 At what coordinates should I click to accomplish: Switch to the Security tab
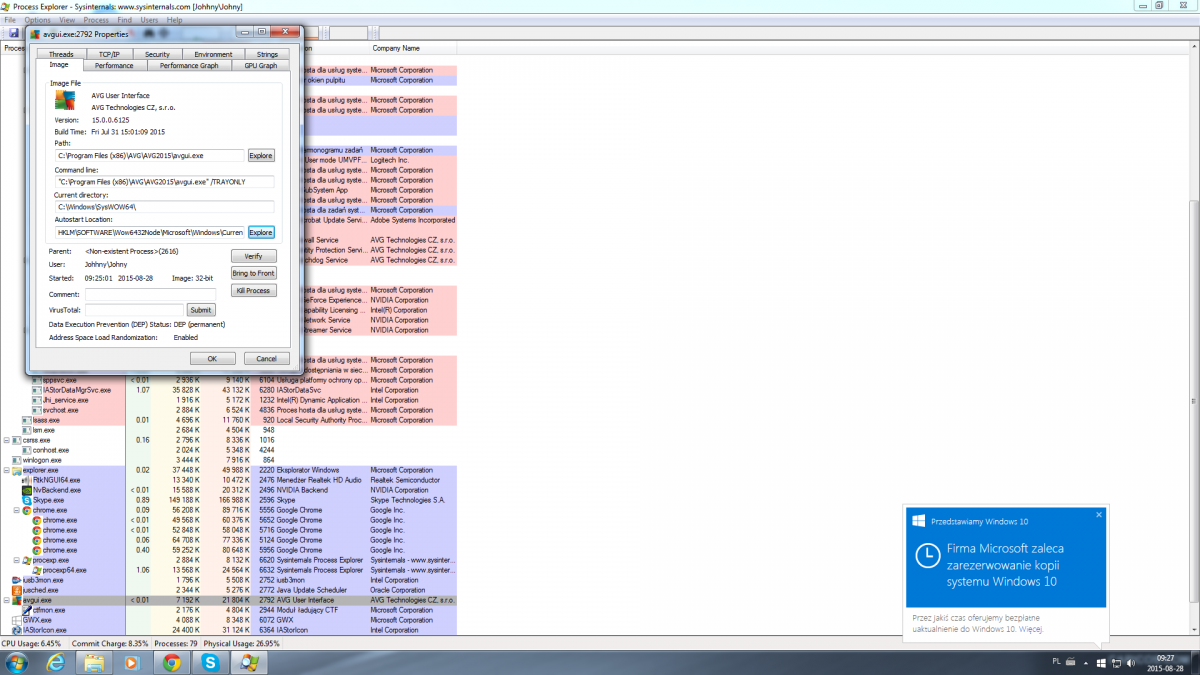point(157,54)
